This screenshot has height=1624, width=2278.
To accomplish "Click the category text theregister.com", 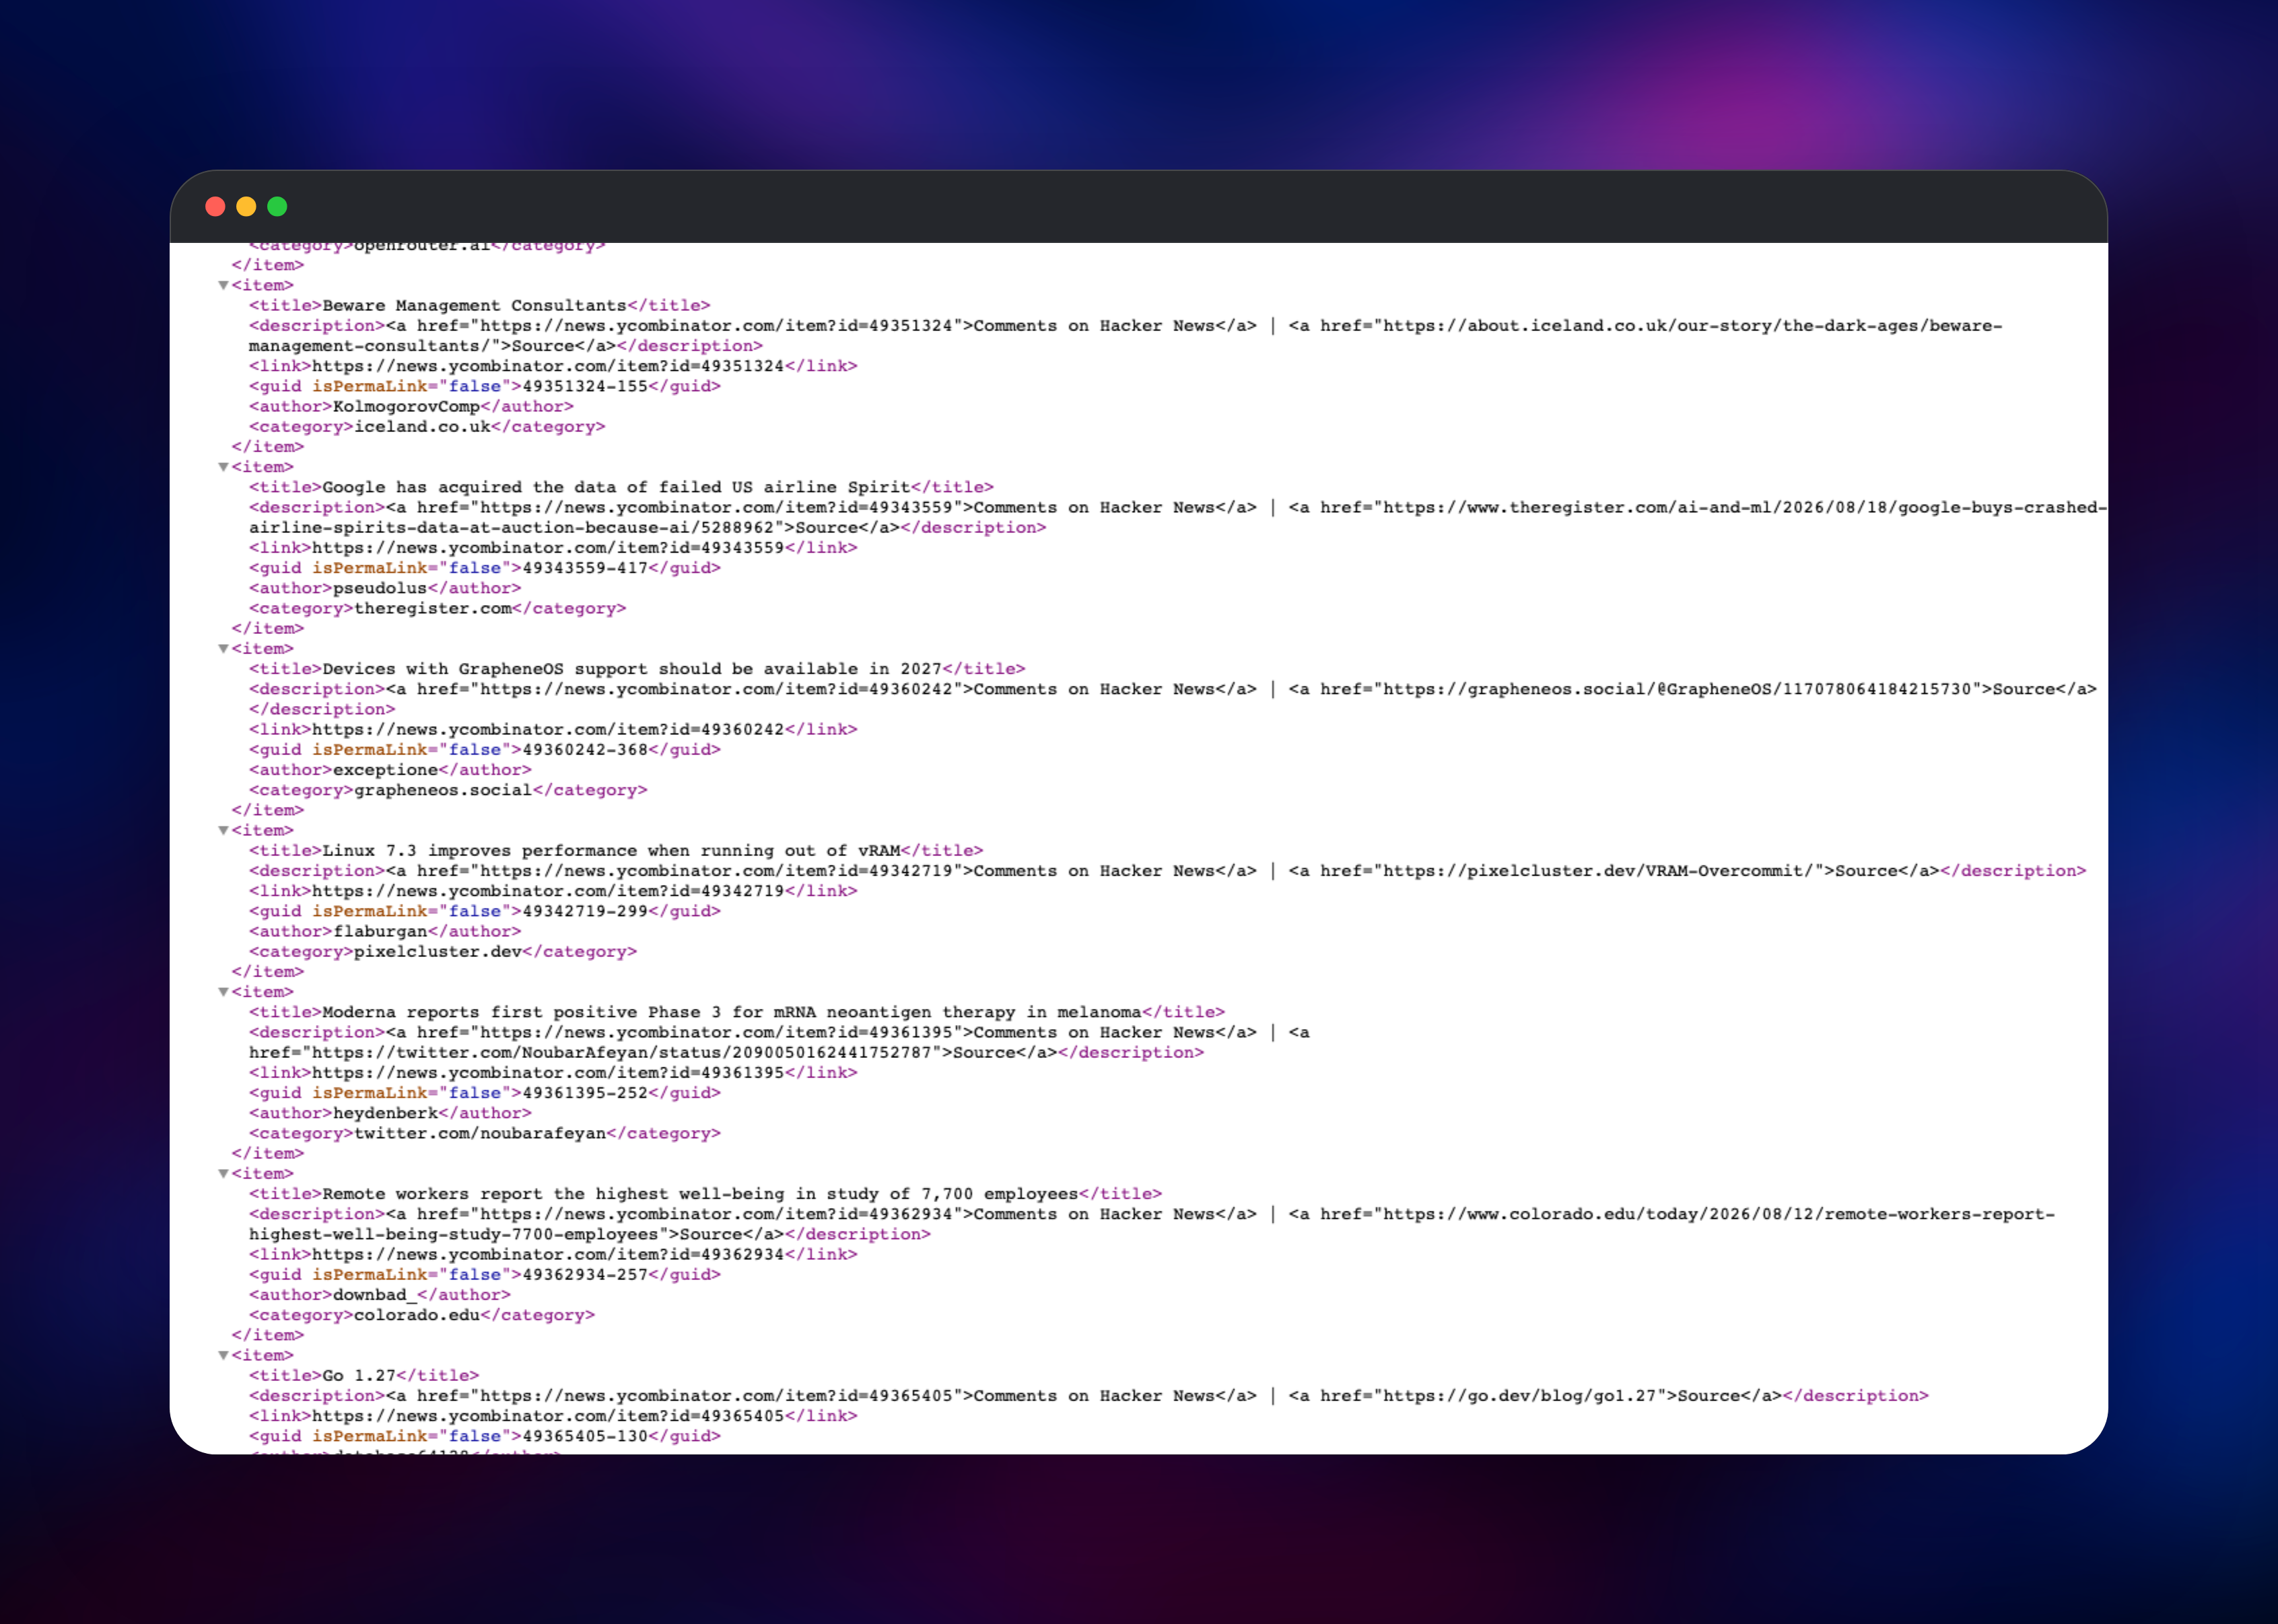I will pyautogui.click(x=433, y=608).
